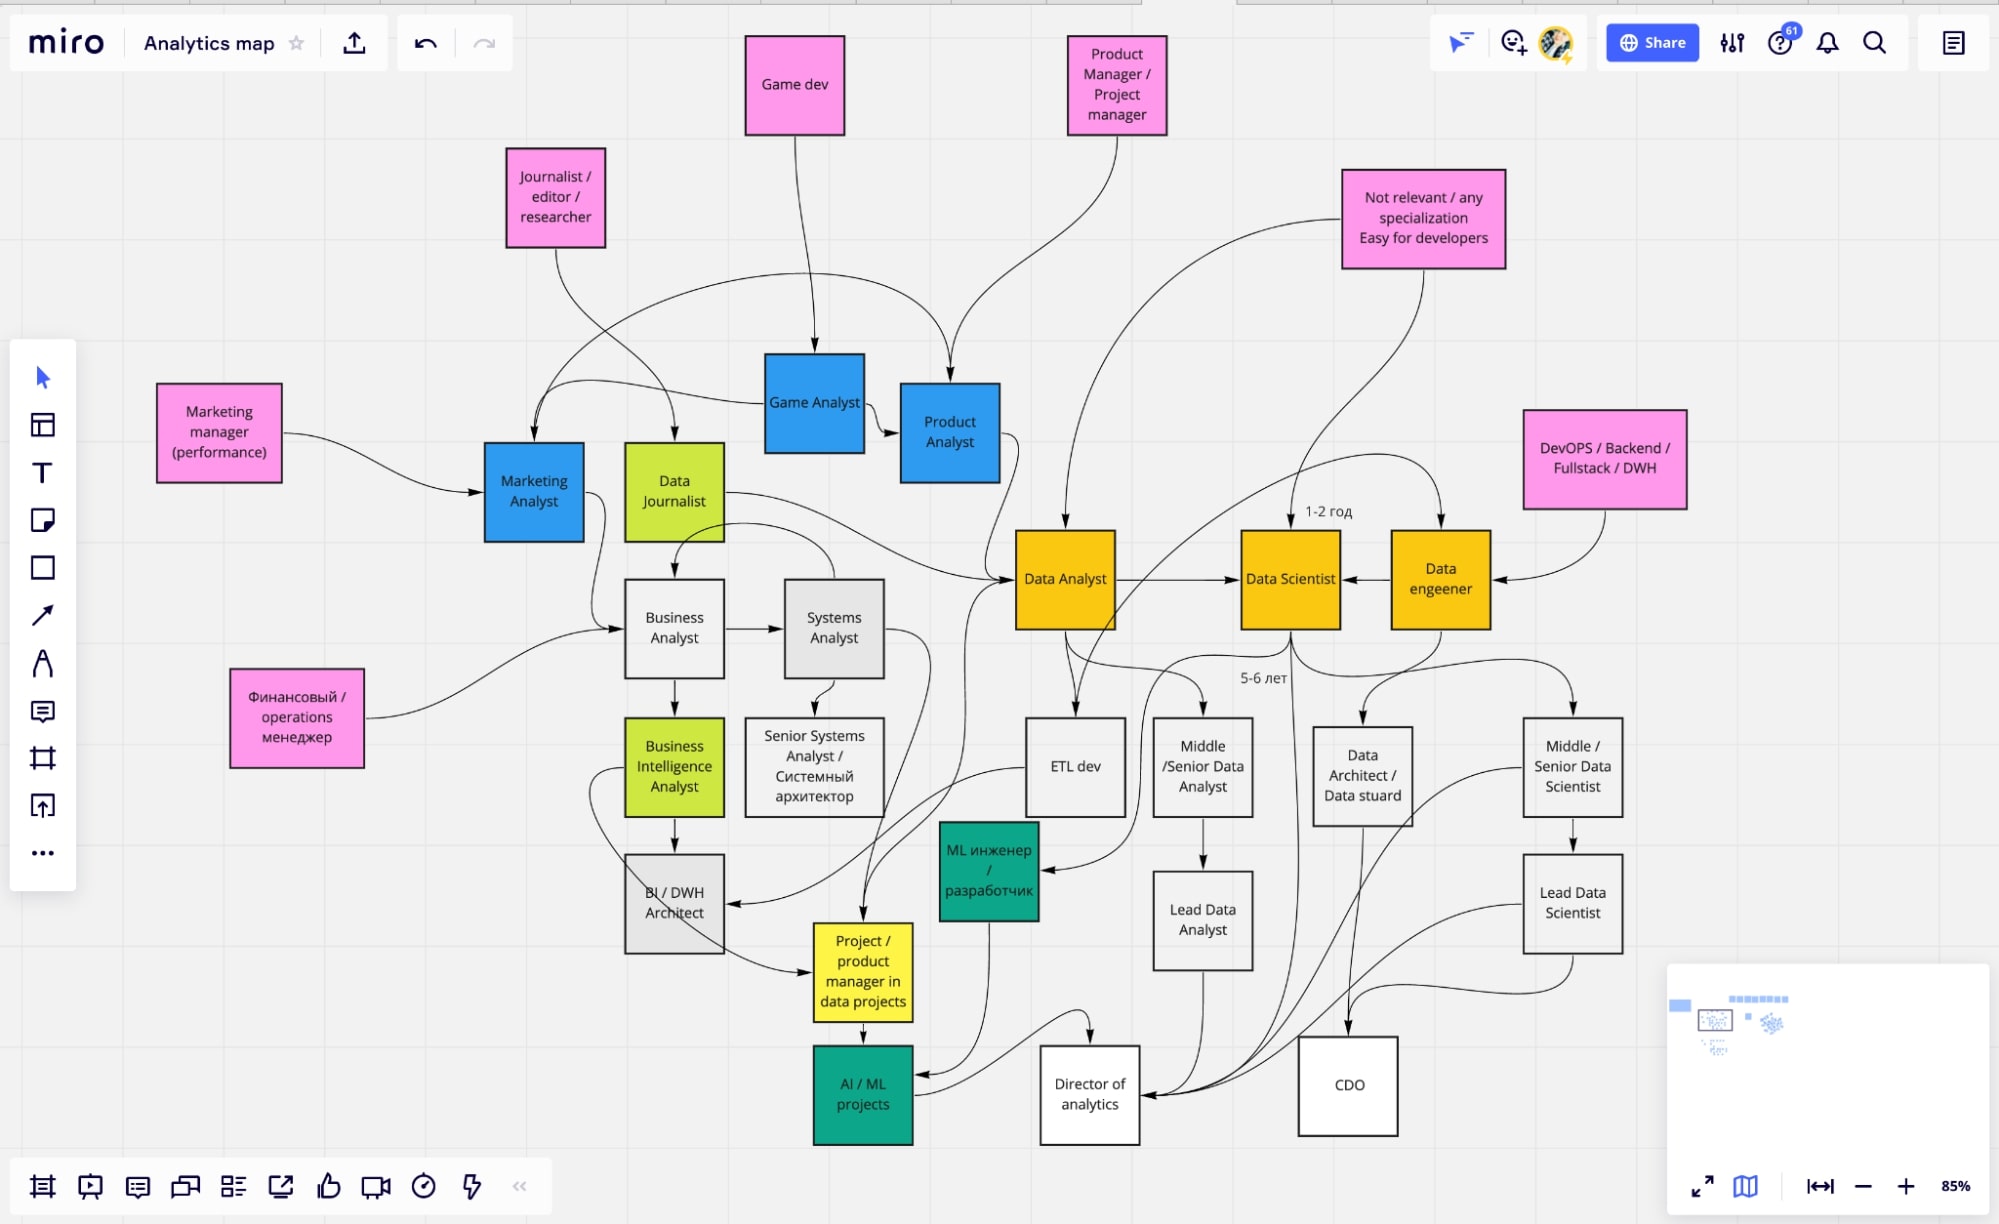
Task: Expand more tools with three dots
Action: coord(42,853)
